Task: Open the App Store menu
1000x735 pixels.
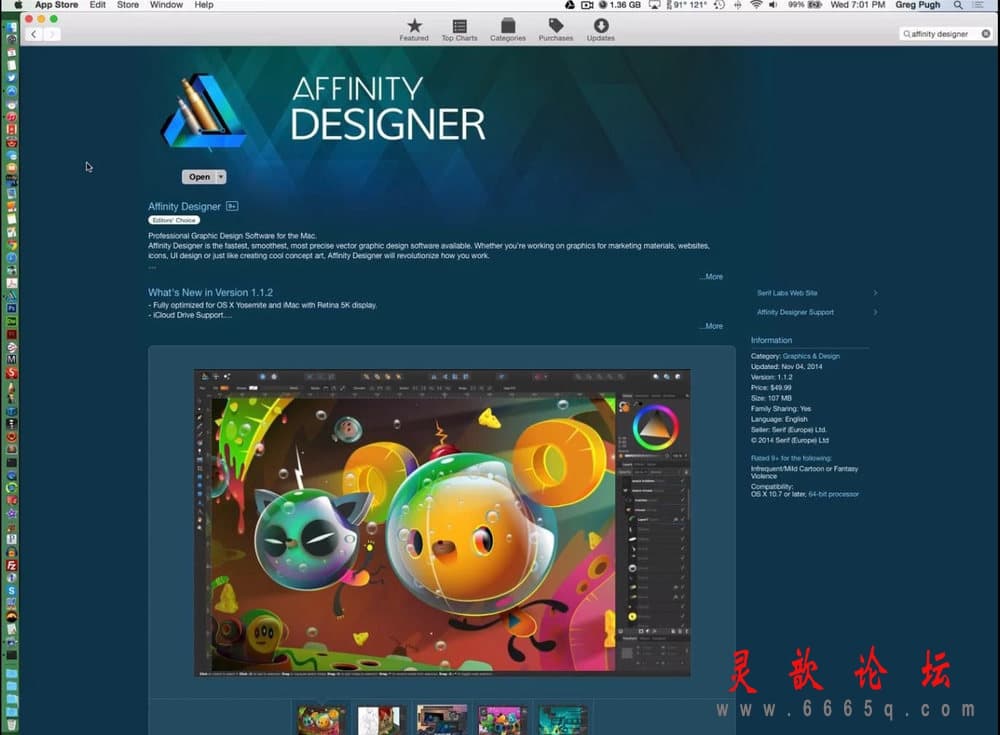Action: 56,4
